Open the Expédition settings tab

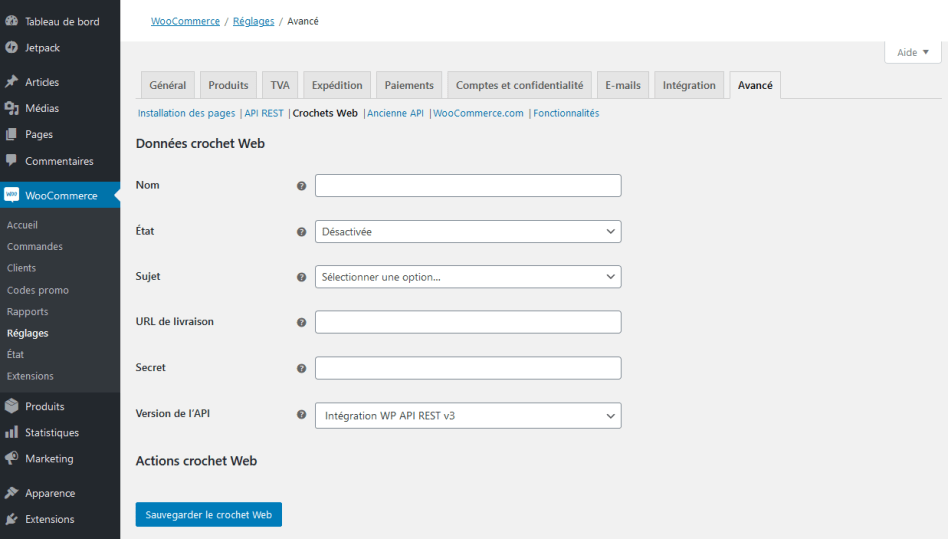pos(337,86)
